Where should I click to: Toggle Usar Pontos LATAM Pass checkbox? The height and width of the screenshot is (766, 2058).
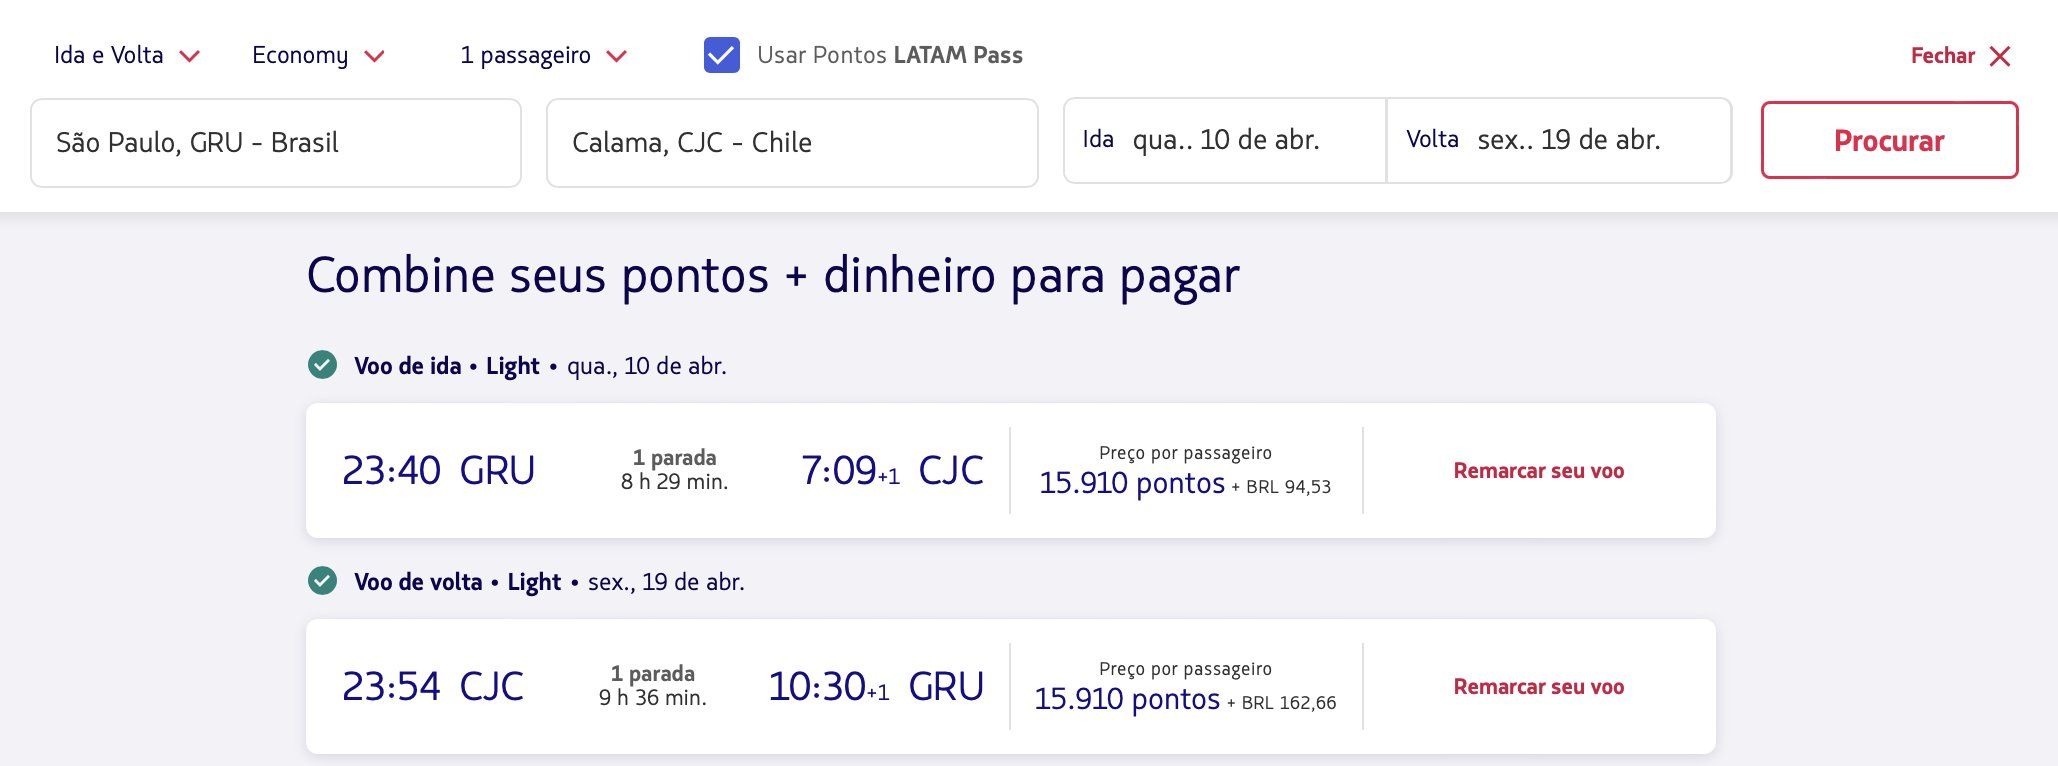[722, 55]
